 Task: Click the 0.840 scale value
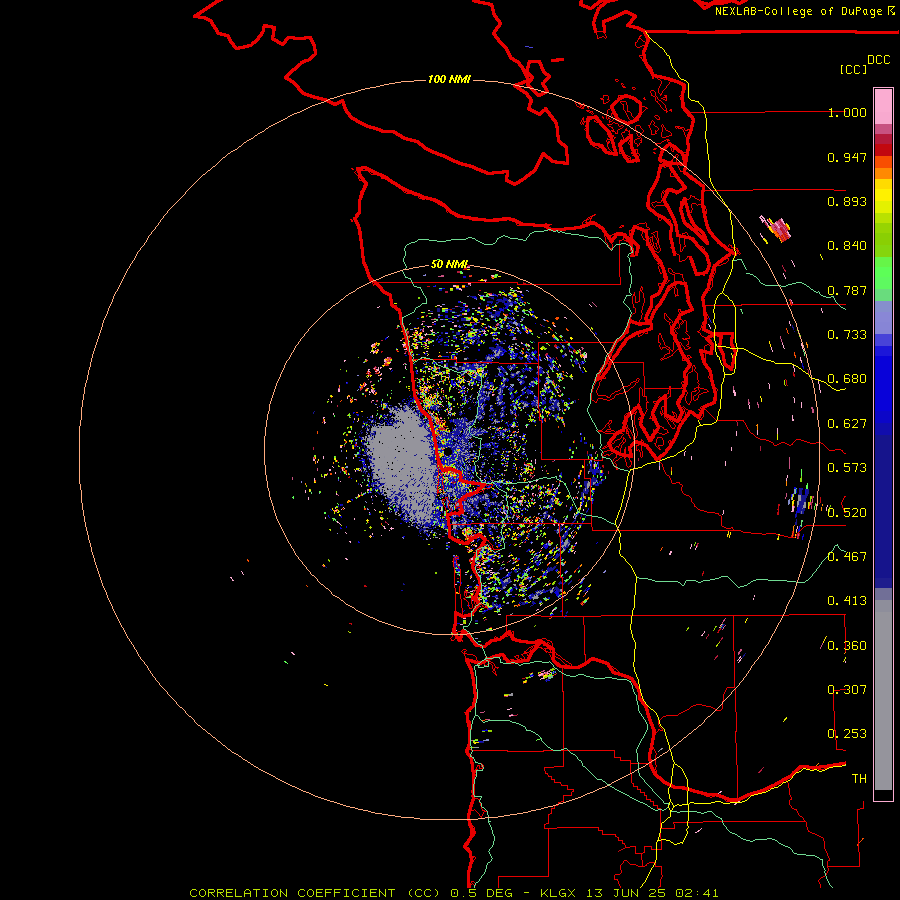pyautogui.click(x=847, y=246)
